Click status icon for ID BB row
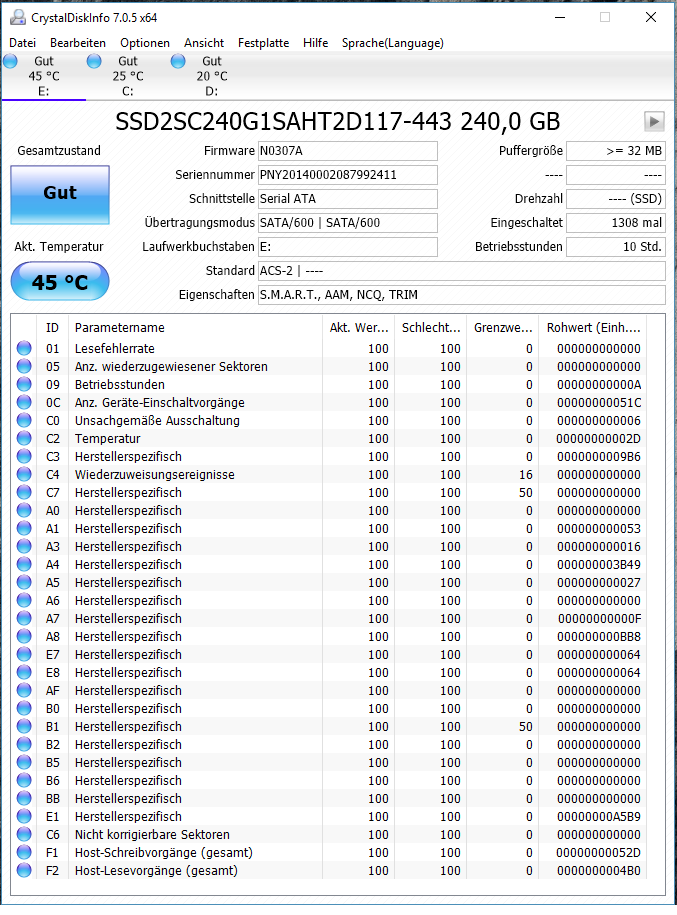Image resolution: width=677 pixels, height=915 pixels. (x=24, y=798)
